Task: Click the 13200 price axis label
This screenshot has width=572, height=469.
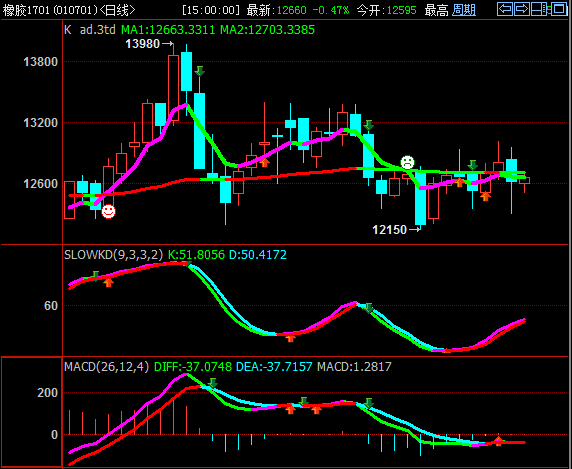Action: [40, 123]
